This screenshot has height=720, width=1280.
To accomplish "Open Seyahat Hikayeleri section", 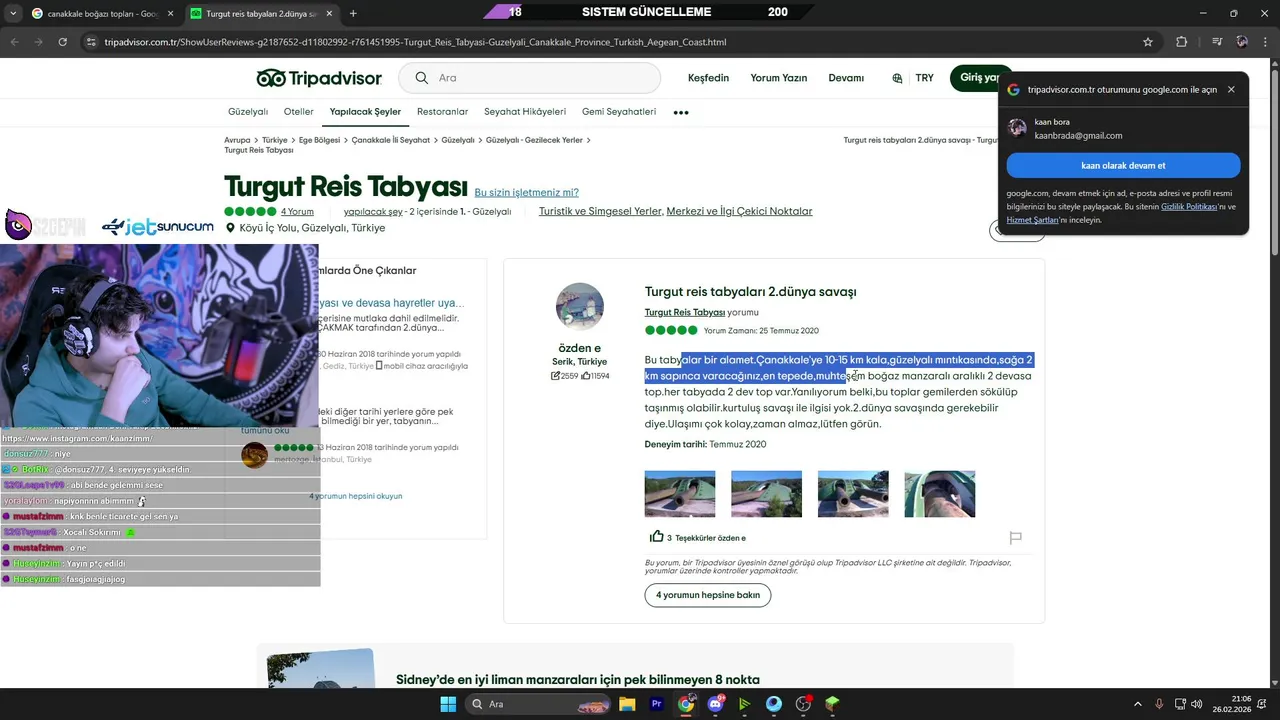I will tap(525, 112).
